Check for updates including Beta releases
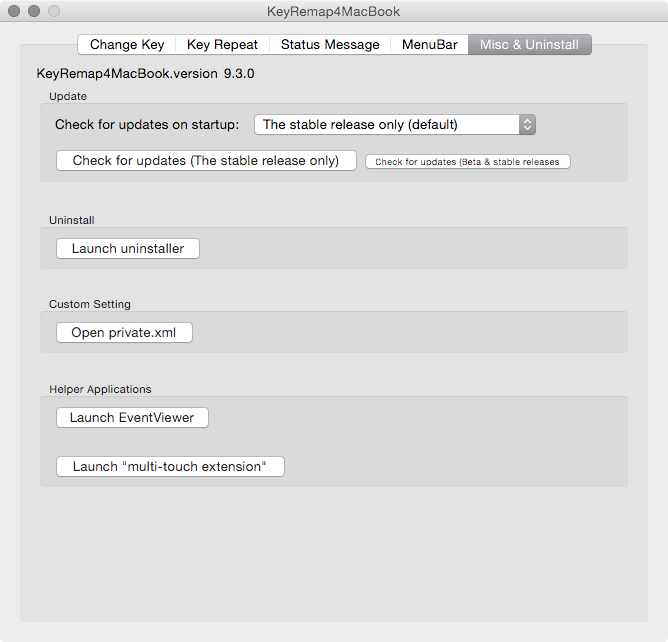Image resolution: width=668 pixels, height=642 pixels. tap(468, 162)
